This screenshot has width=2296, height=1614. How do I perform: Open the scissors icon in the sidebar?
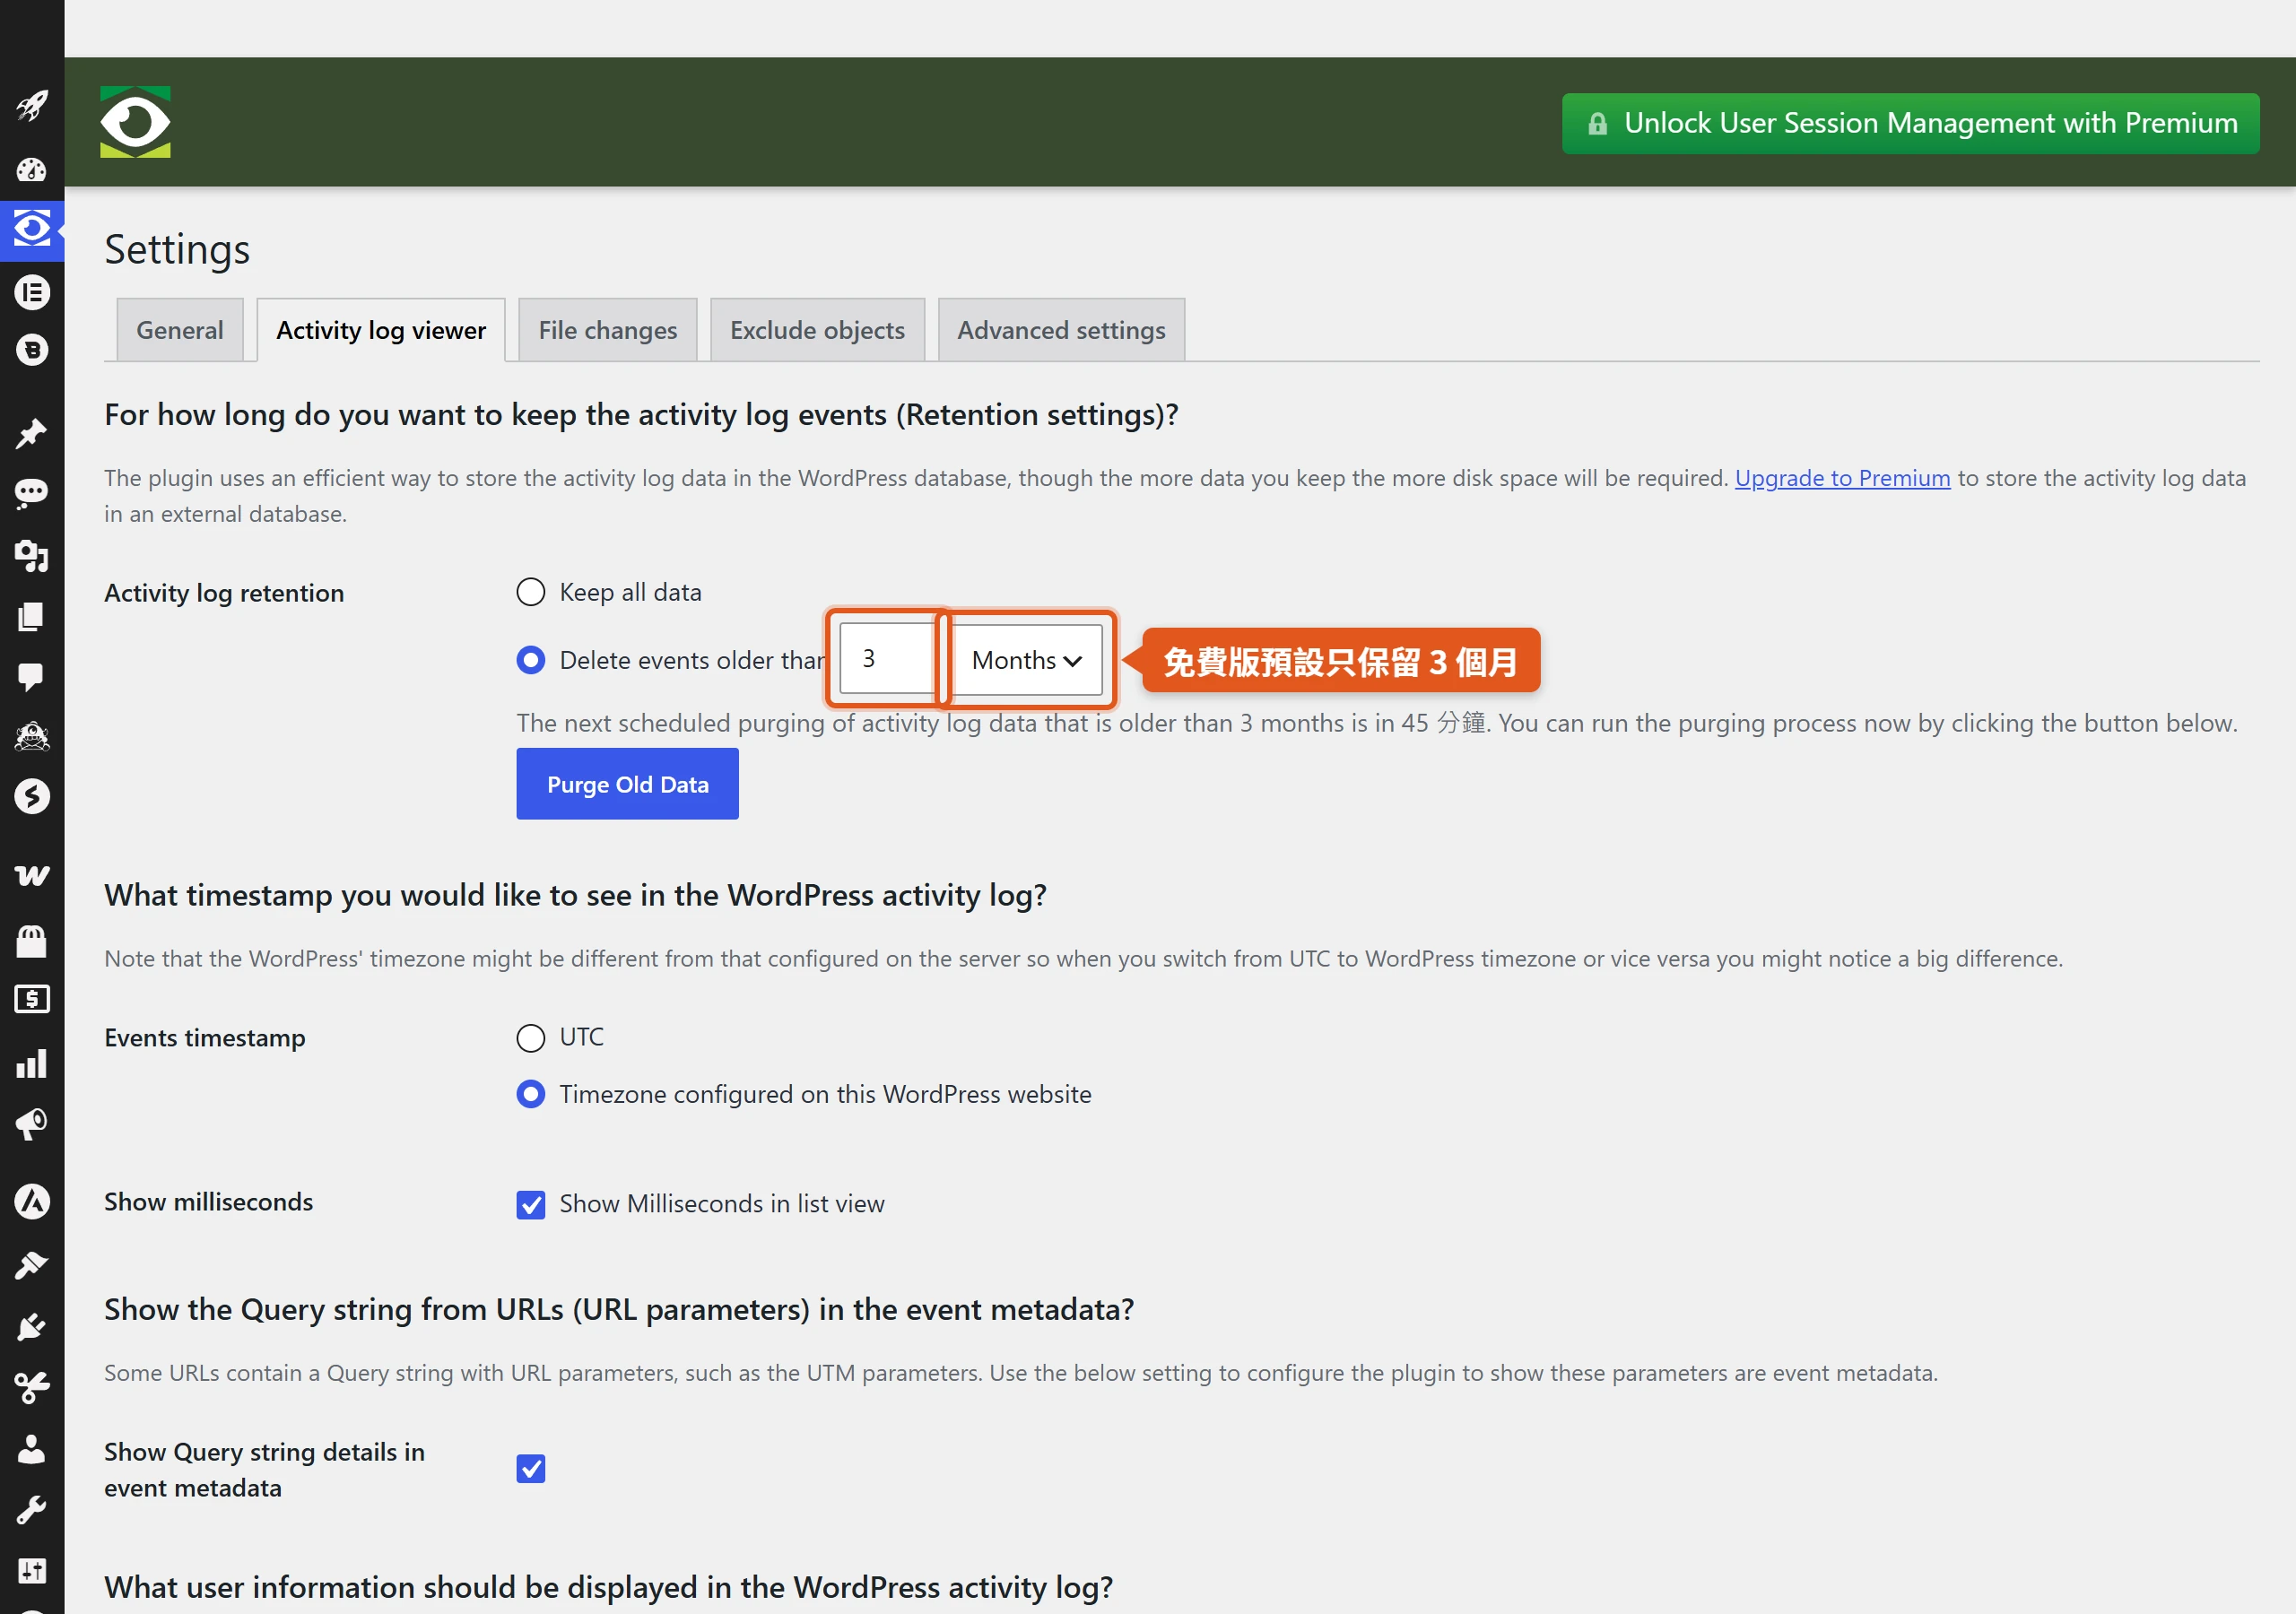(x=32, y=1388)
